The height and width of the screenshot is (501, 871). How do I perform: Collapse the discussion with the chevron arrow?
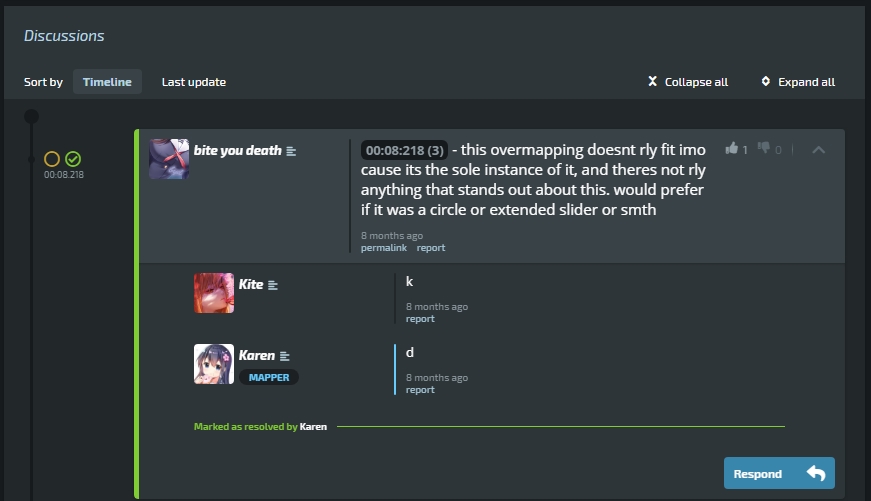[818, 149]
